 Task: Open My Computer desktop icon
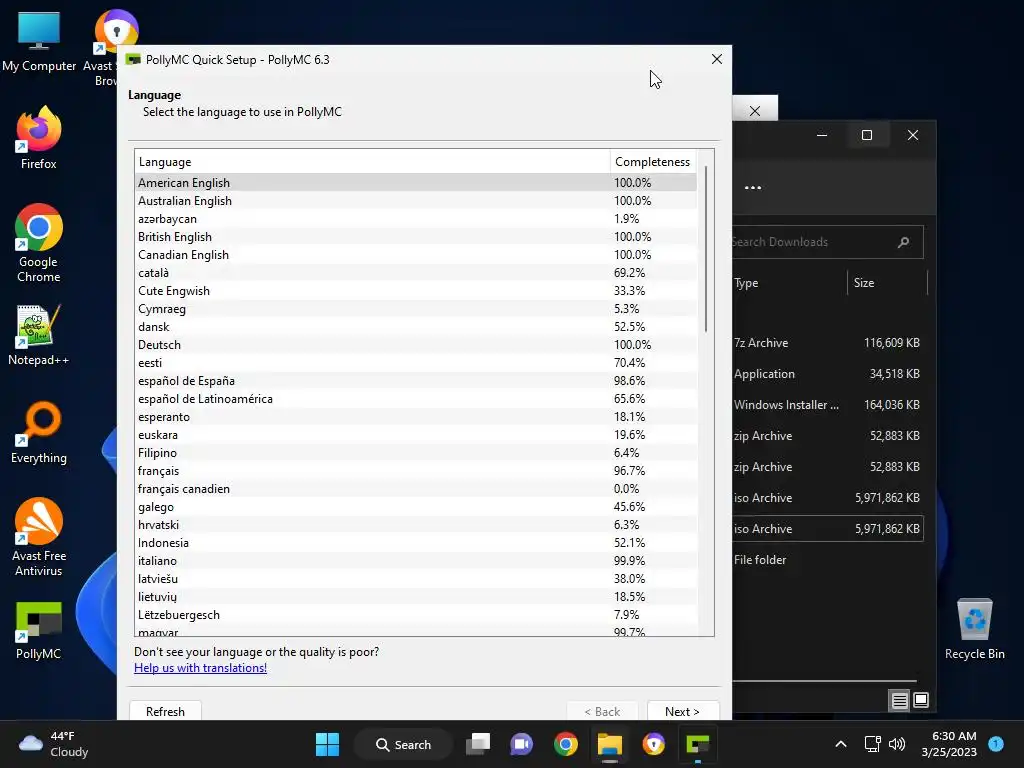coord(39,41)
